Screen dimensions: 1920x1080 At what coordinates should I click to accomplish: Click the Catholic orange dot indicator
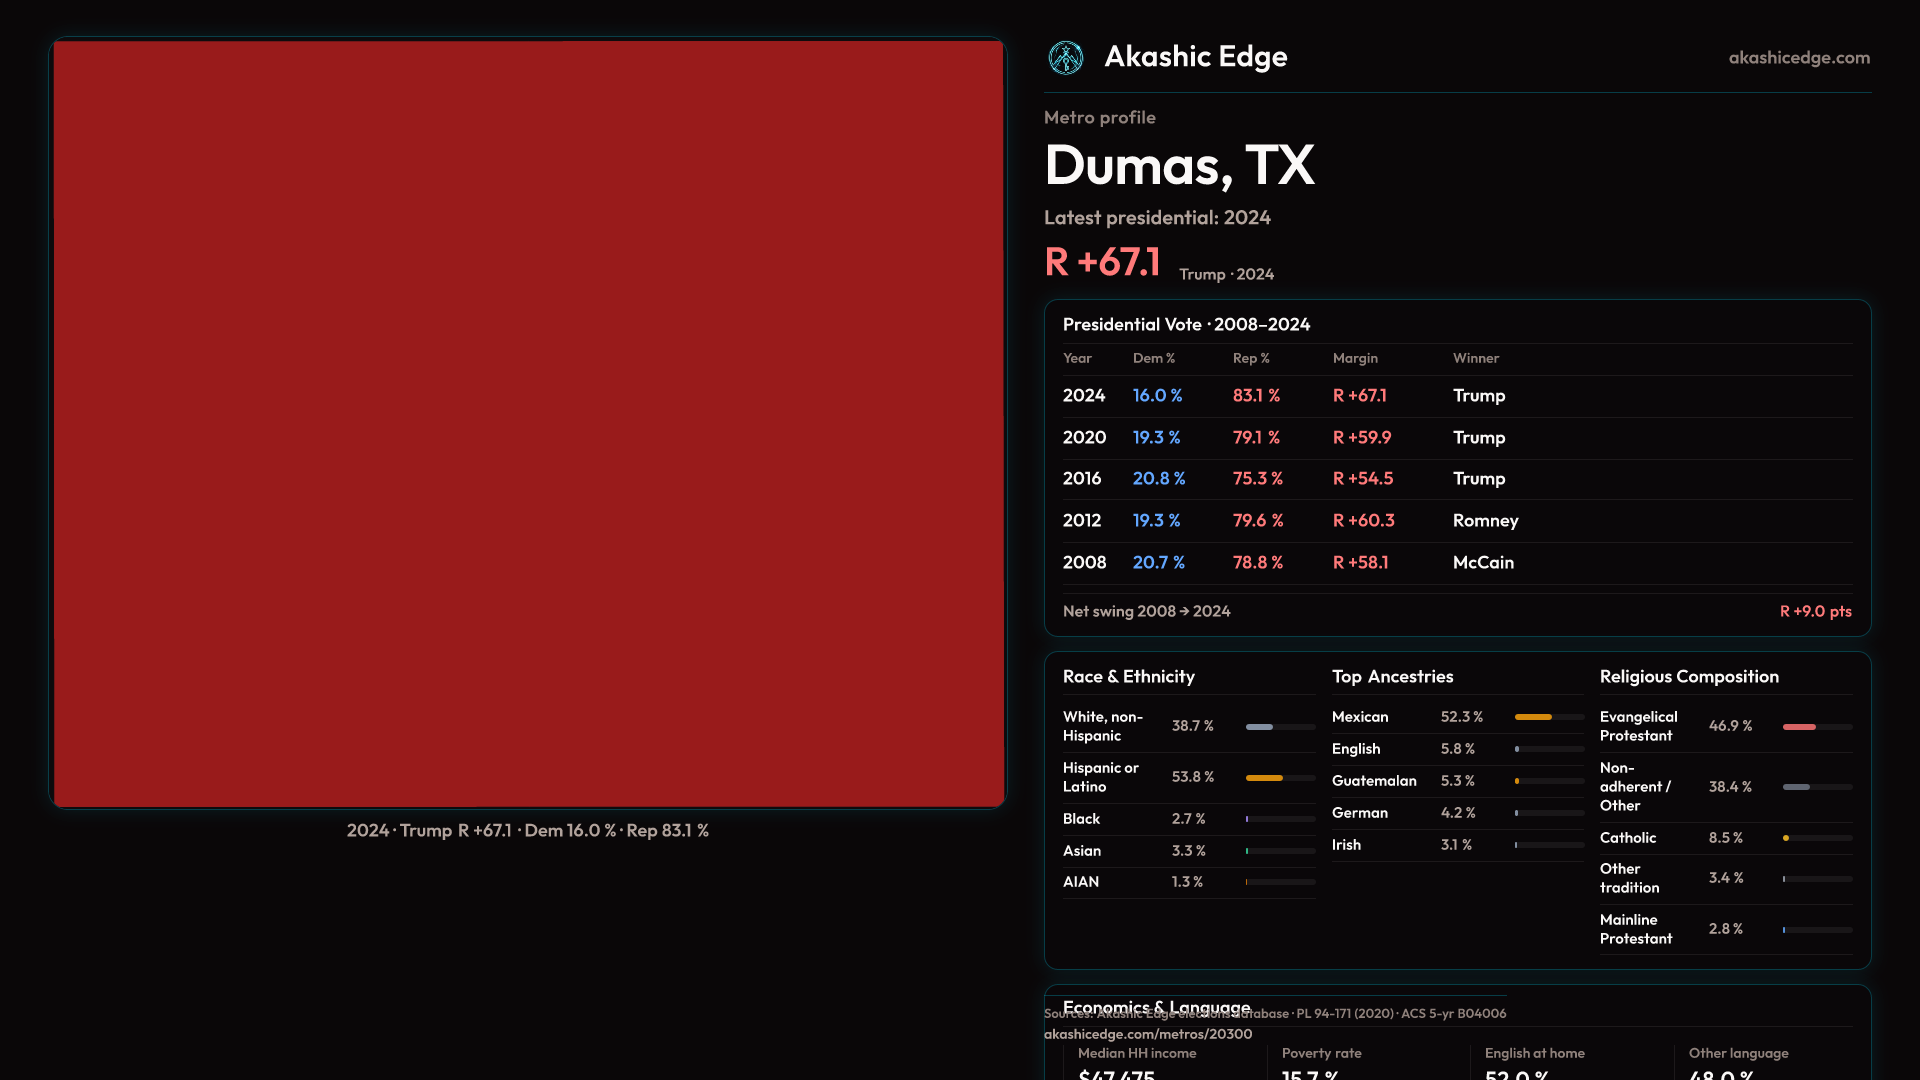(x=1786, y=838)
